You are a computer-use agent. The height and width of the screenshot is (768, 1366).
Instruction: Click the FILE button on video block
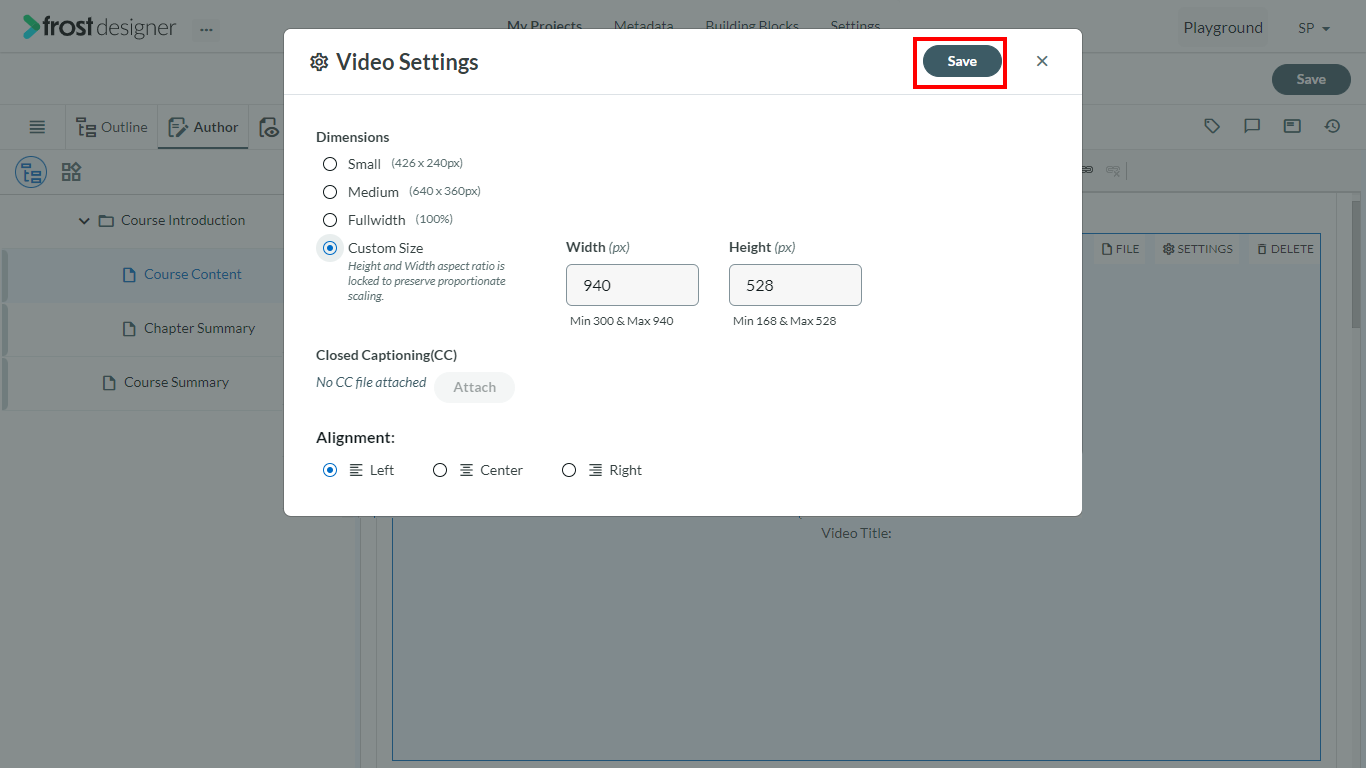(x=1121, y=249)
